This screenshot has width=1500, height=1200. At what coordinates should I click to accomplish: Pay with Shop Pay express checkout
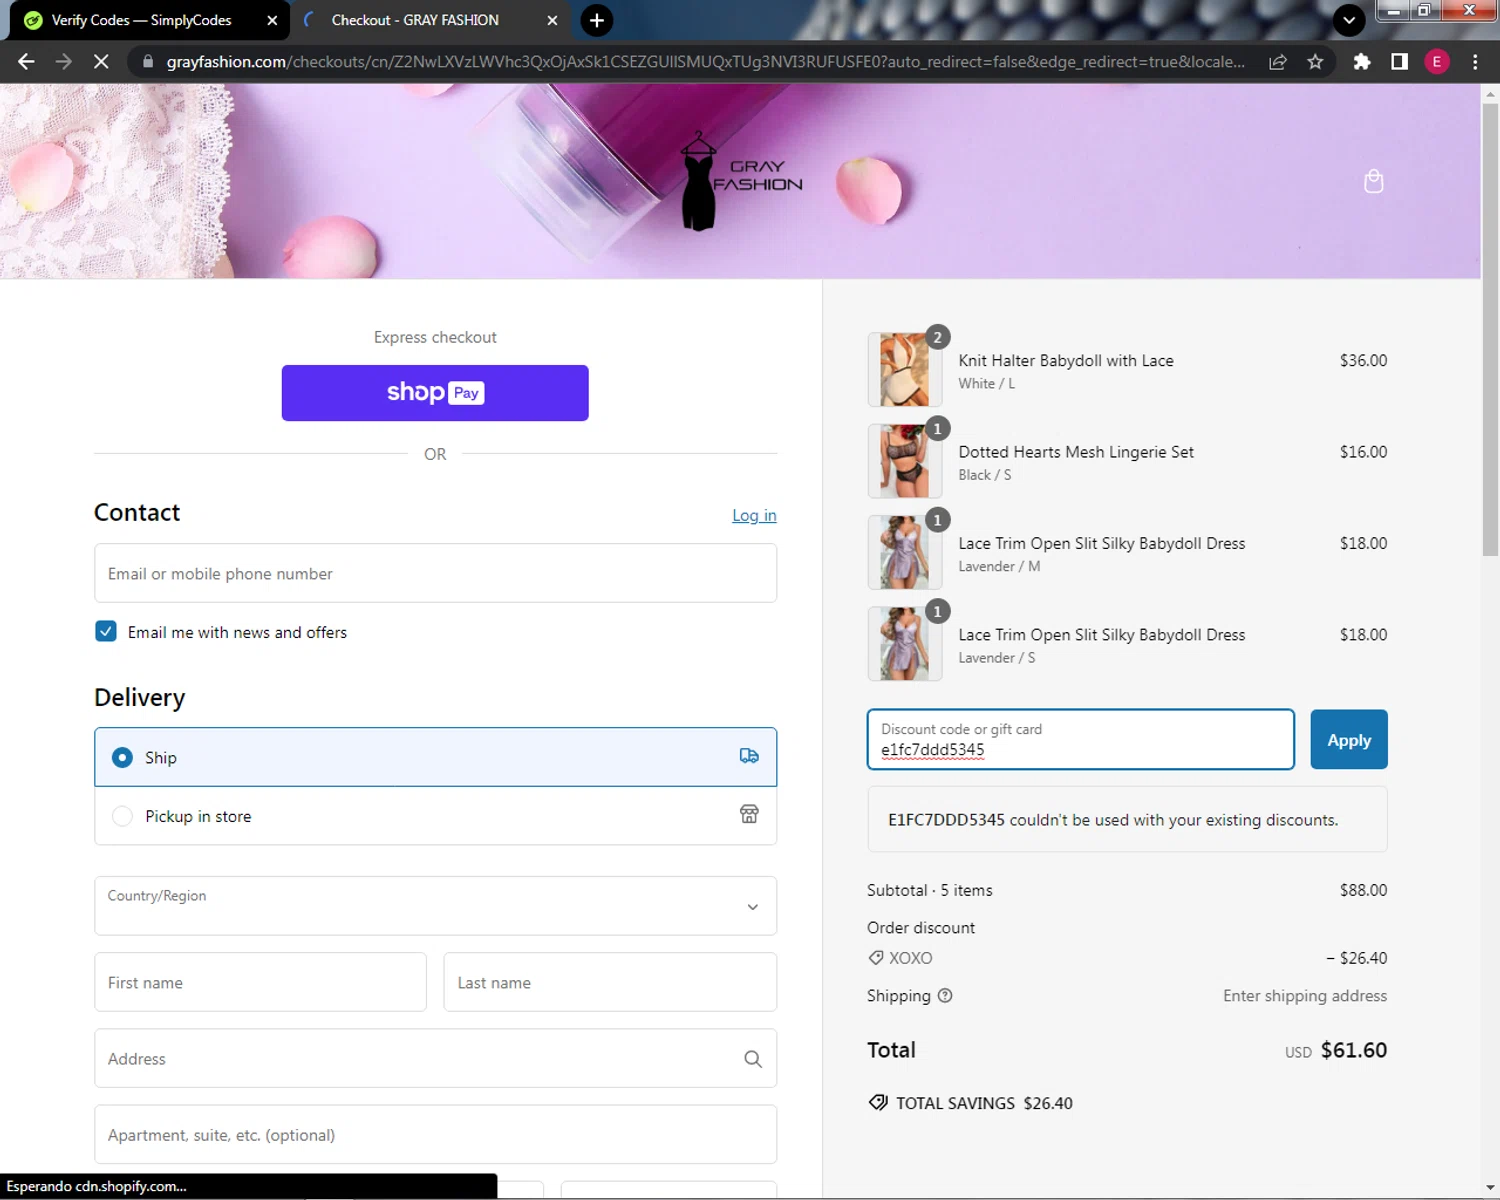coord(435,393)
